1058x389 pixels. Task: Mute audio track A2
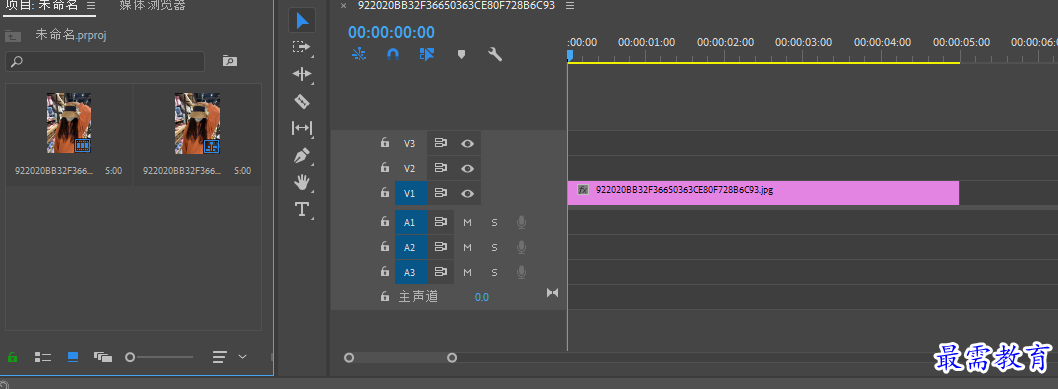[468, 247]
